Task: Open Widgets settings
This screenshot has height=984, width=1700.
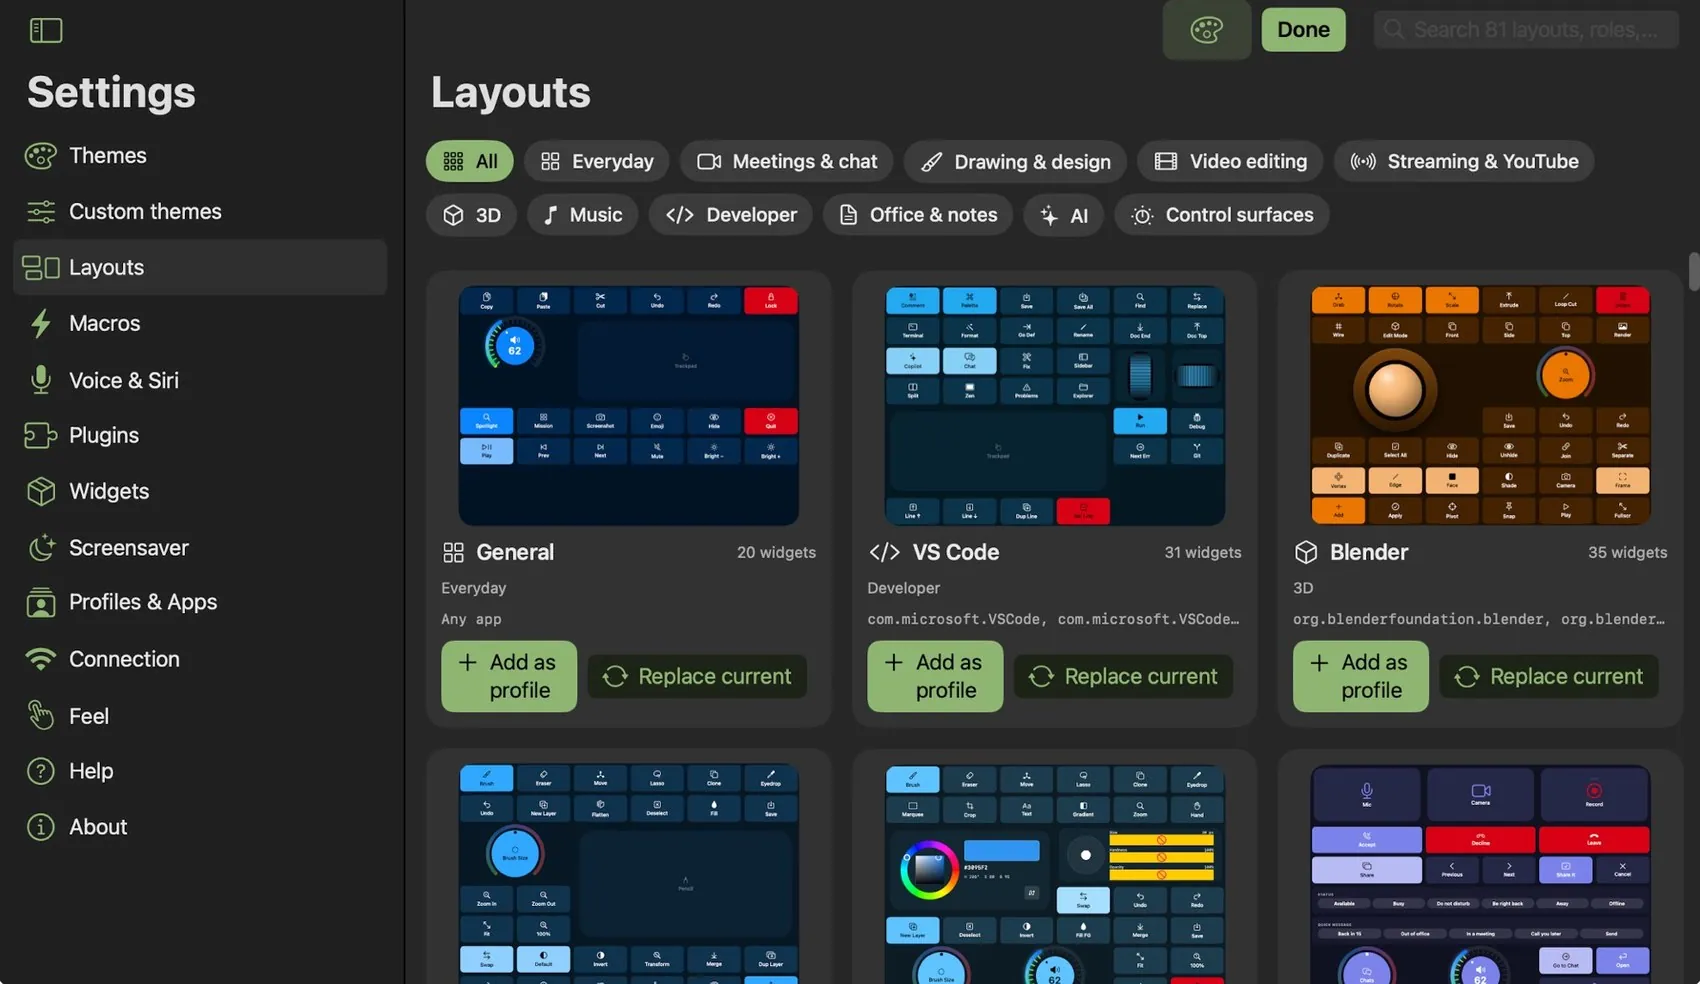Action: 200,492
